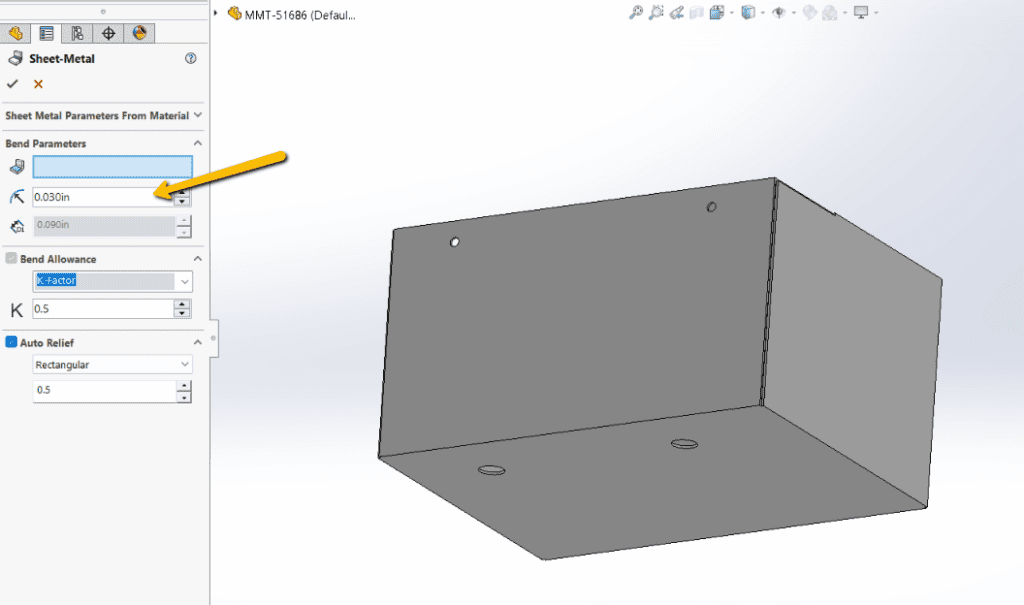The image size is (1024, 605).
Task: Activate the Rotate View tool
Action: click(x=675, y=9)
